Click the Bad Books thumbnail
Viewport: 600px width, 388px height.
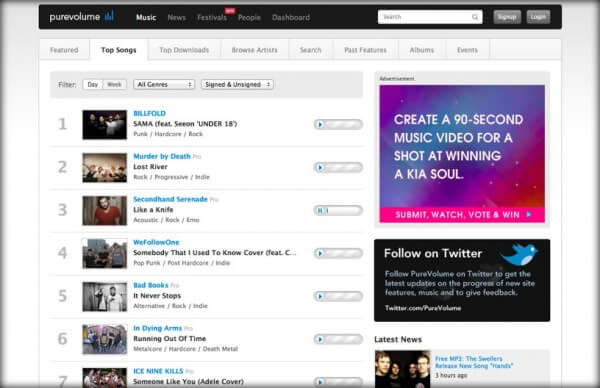coord(104,297)
